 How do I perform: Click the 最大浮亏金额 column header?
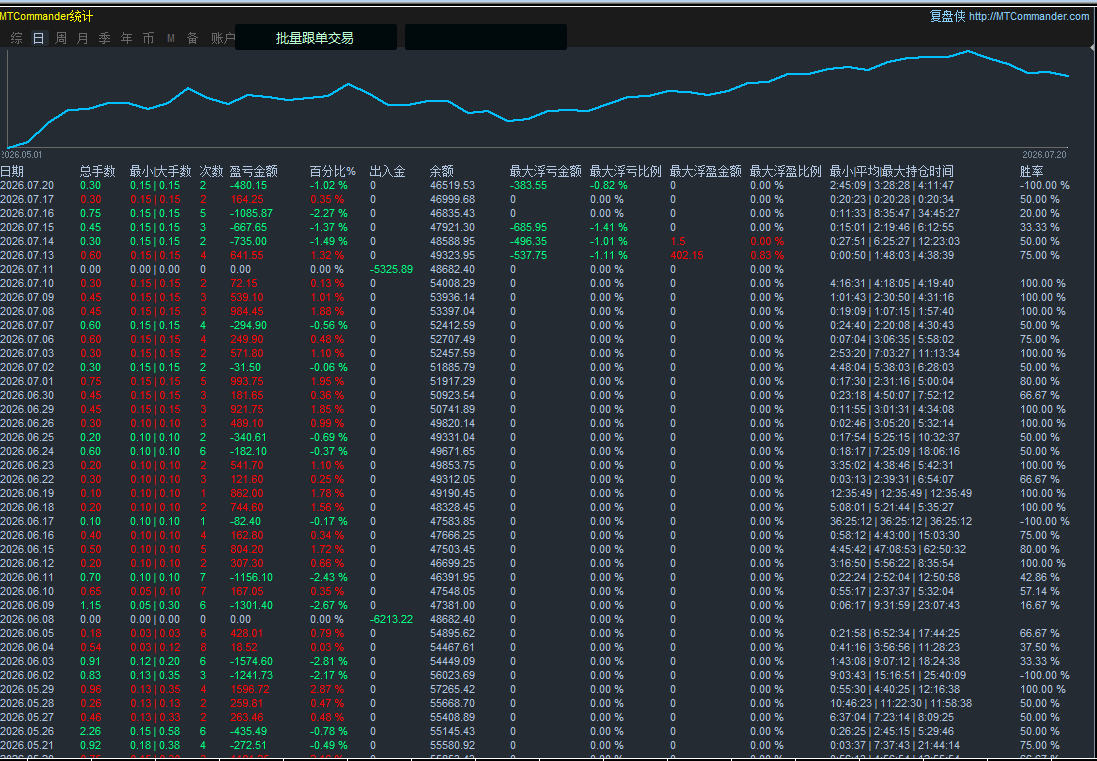(546, 171)
